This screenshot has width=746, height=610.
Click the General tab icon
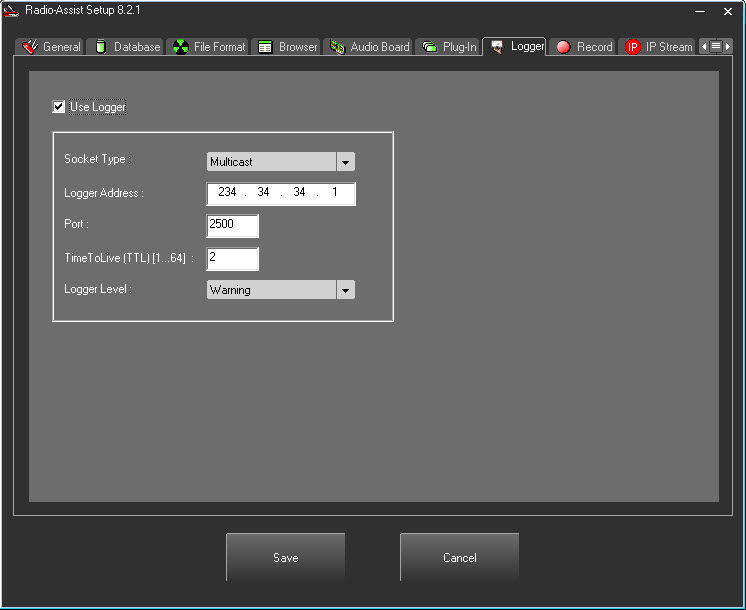click(30, 47)
